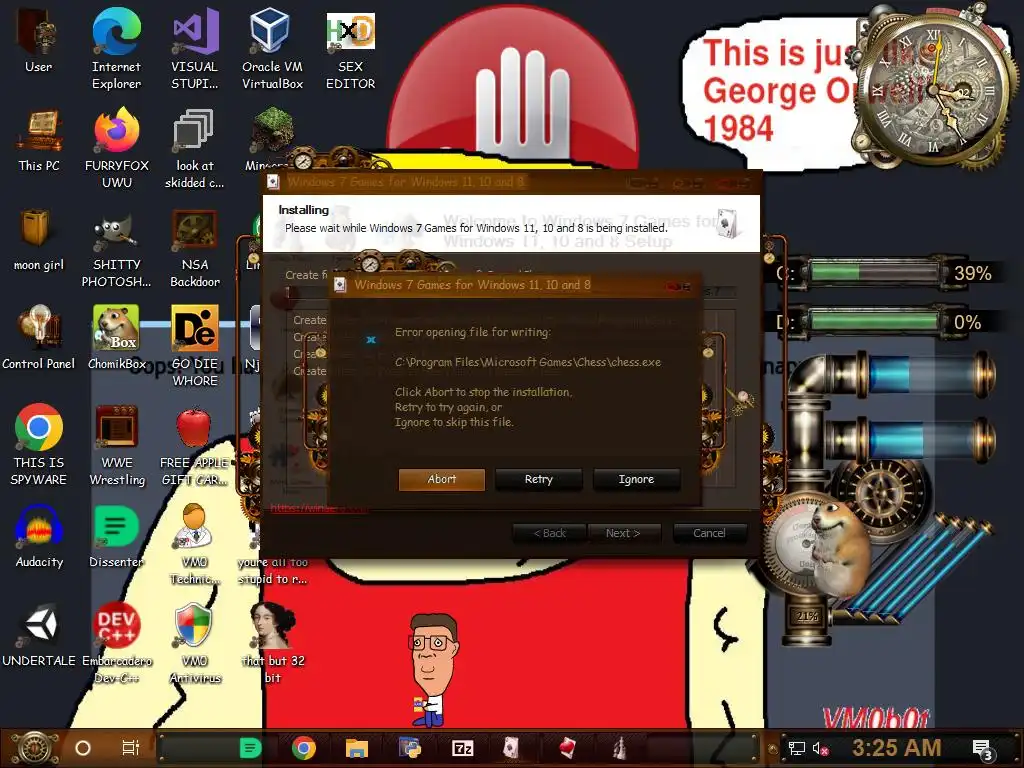Screen dimensions: 1024x768
Task: Switch to the playing-cards installer taskbar item
Action: click(x=512, y=748)
